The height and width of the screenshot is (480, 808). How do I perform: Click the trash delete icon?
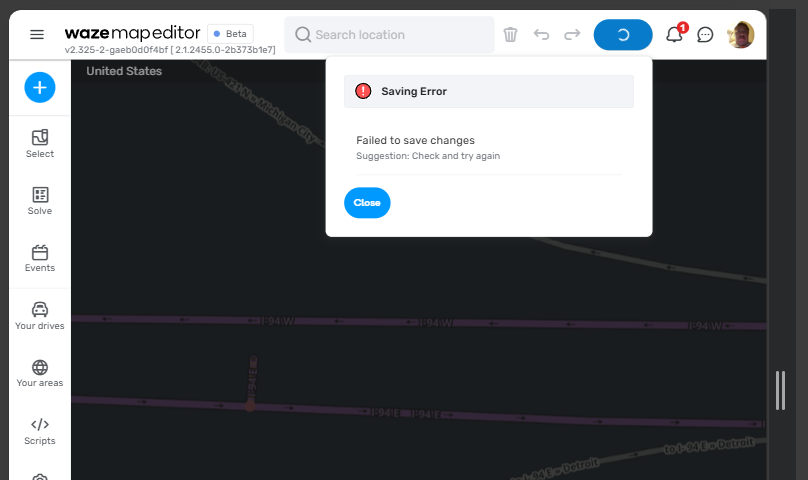click(x=510, y=34)
